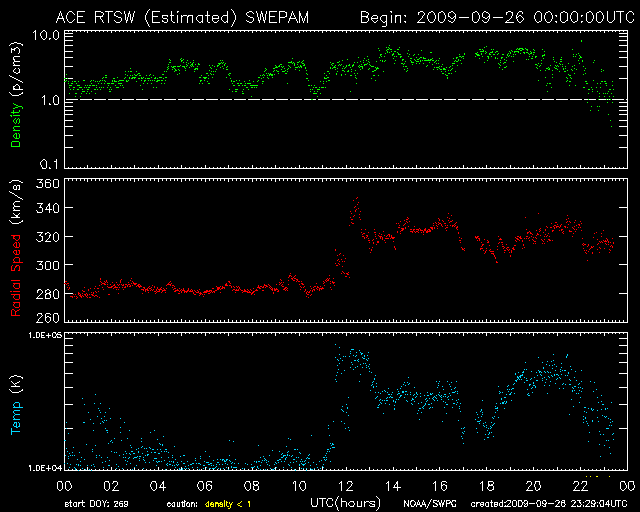Click the 'created:2009-09-26 23:29:04UTC' timestamp
The image size is (640, 512).
549,504
